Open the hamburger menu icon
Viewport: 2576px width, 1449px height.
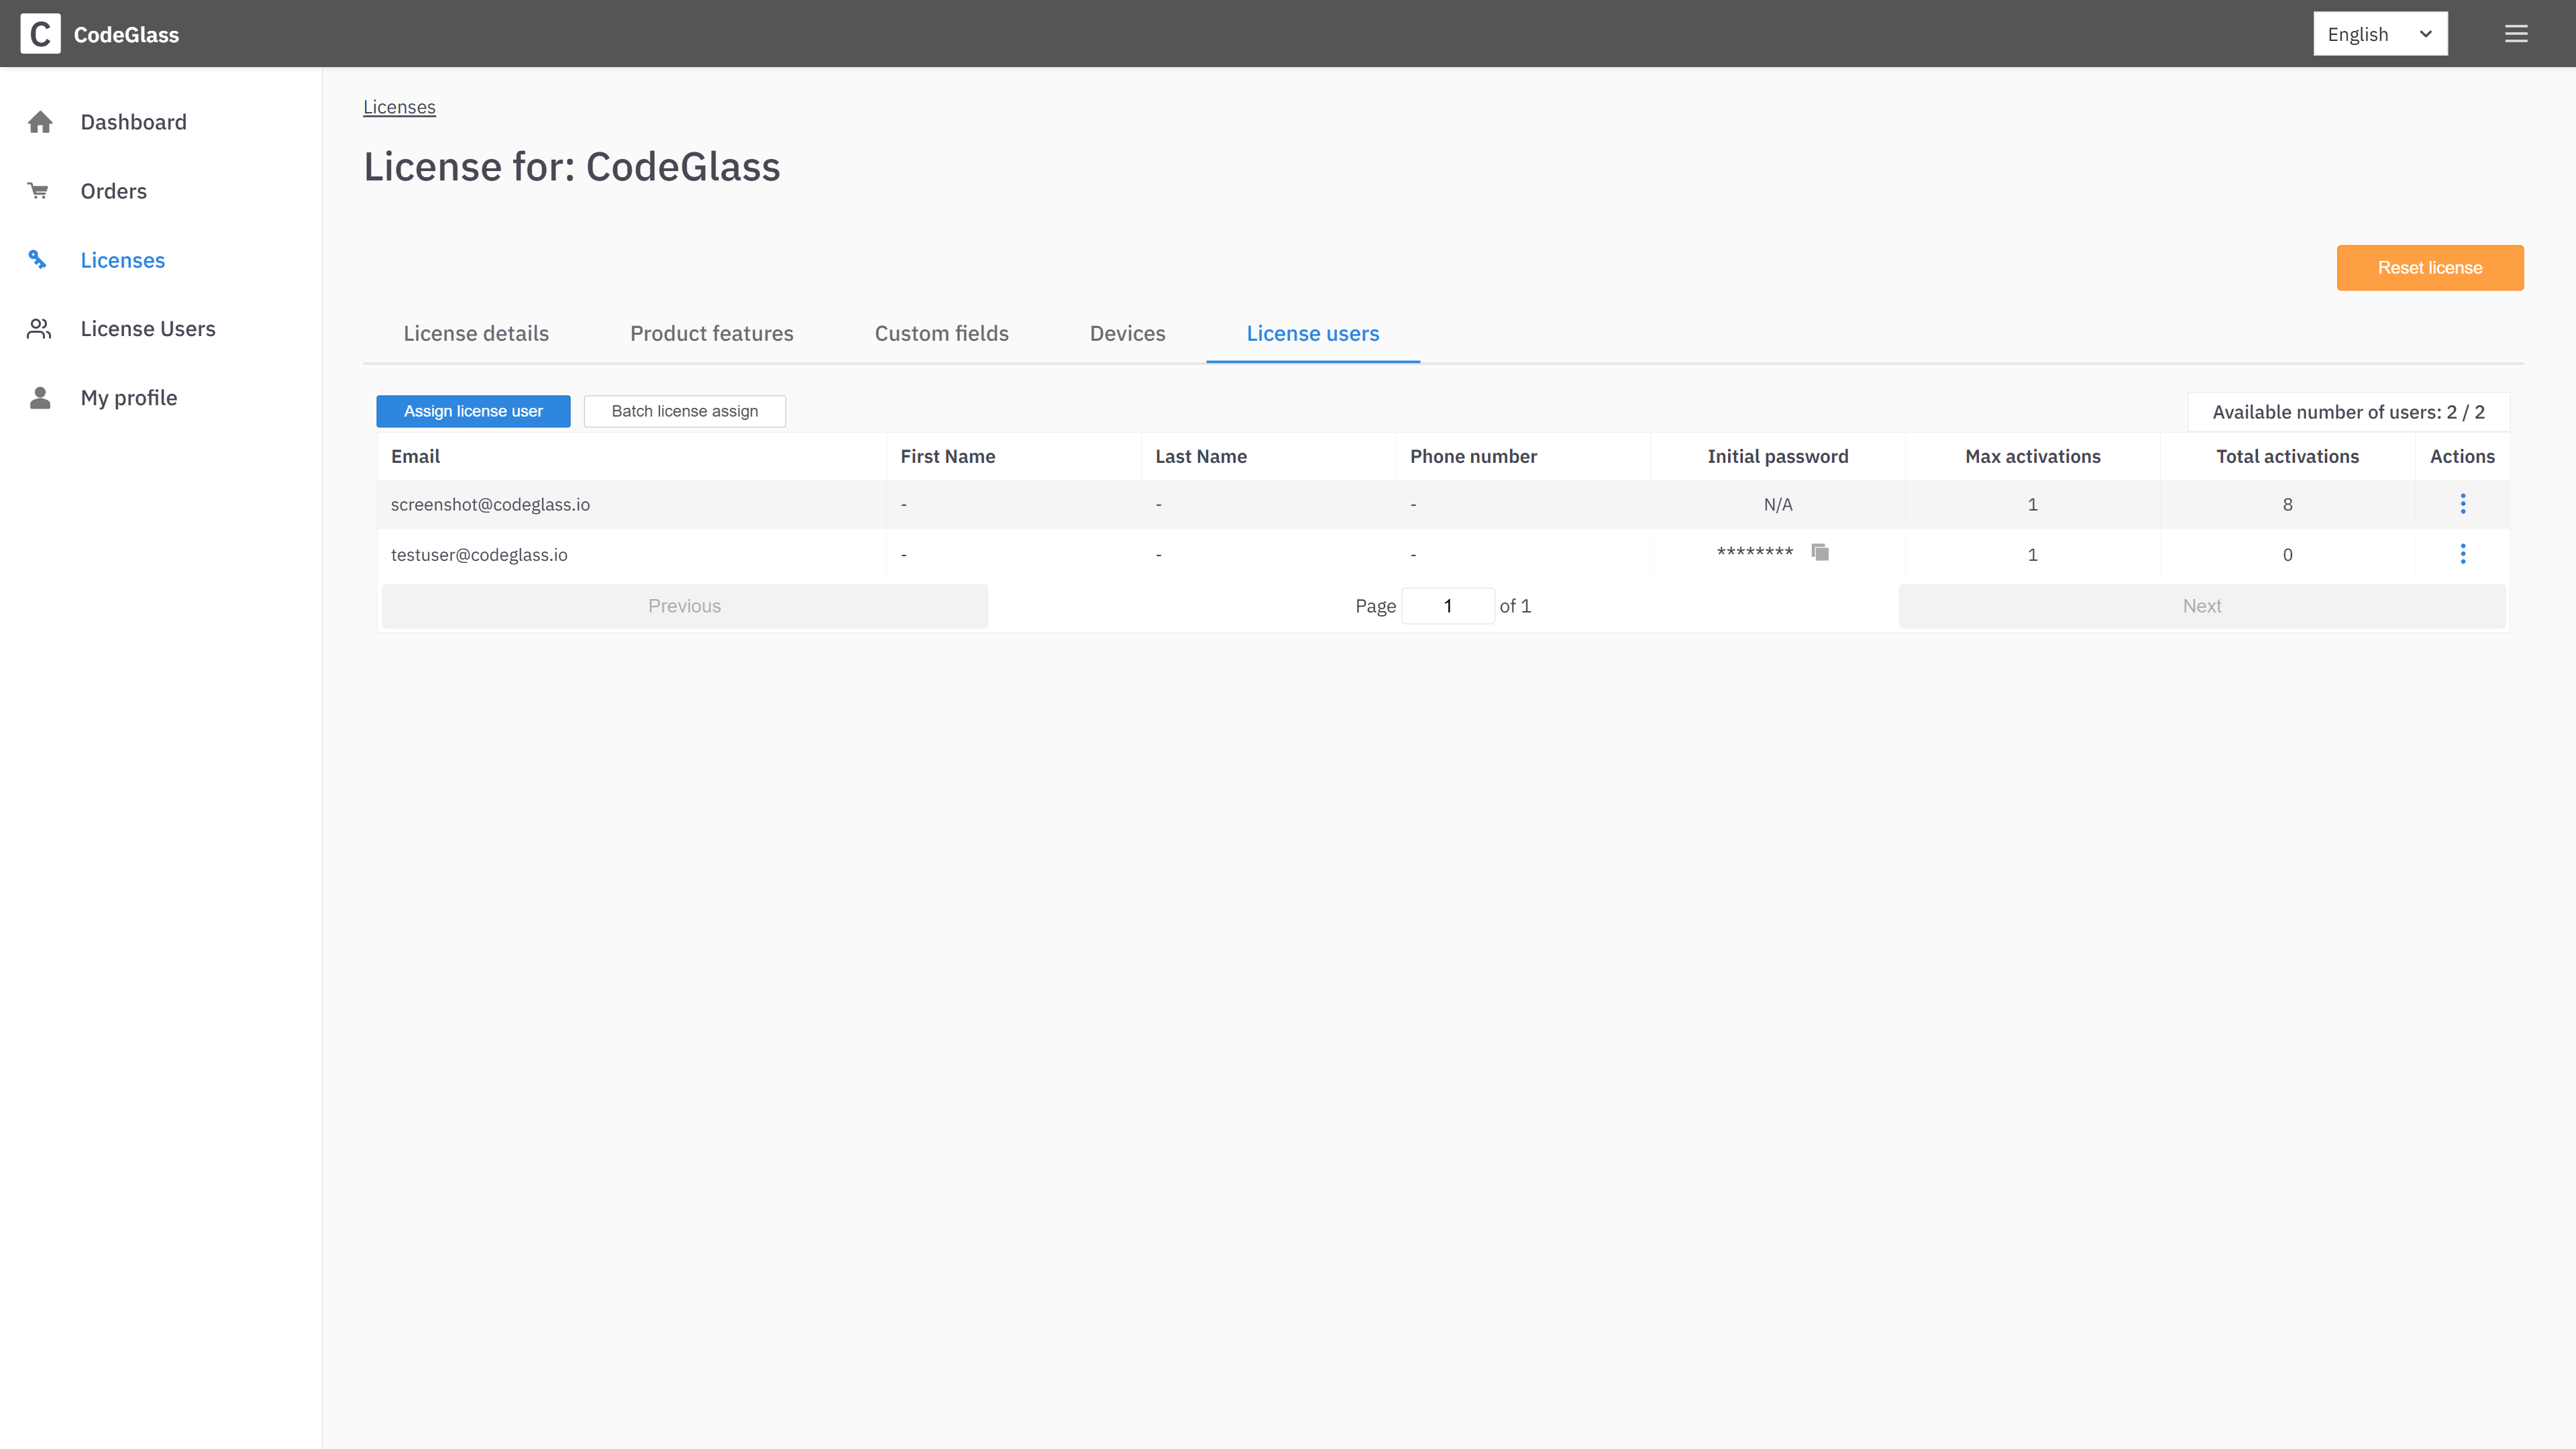pos(2516,34)
